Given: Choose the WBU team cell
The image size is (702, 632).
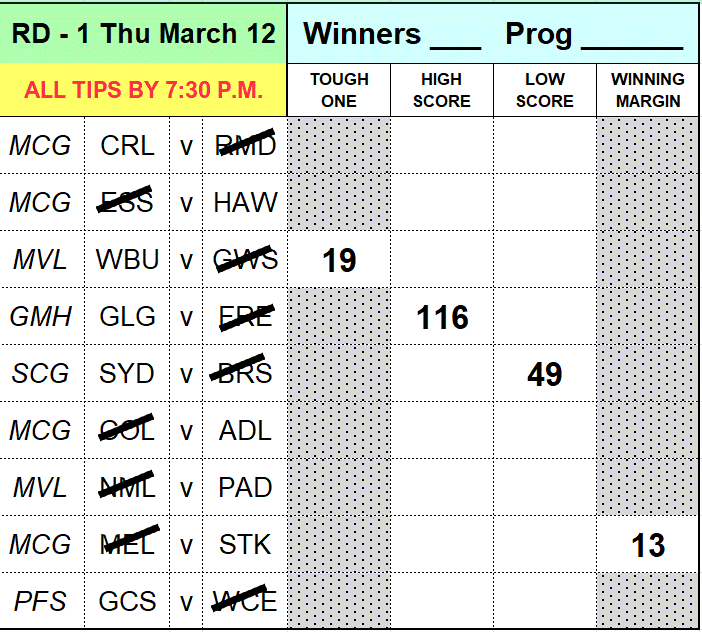Looking at the screenshot, I should [128, 260].
